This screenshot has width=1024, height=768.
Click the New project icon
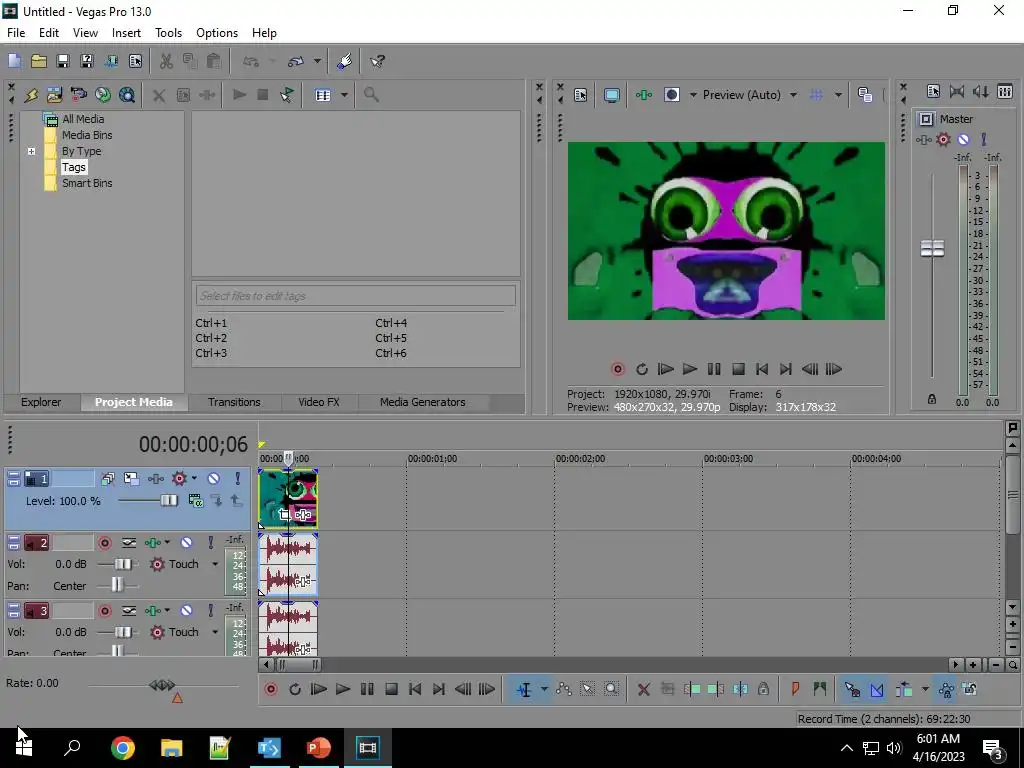click(x=14, y=61)
